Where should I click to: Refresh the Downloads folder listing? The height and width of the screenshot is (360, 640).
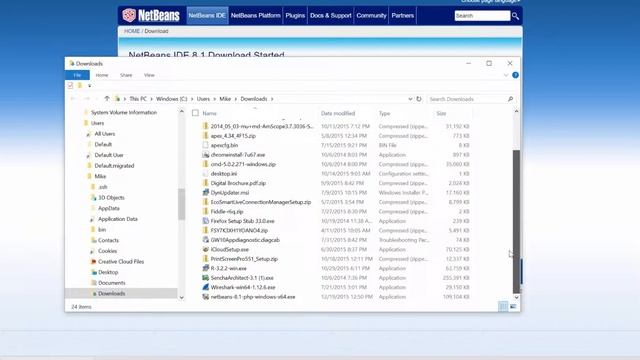(x=419, y=99)
